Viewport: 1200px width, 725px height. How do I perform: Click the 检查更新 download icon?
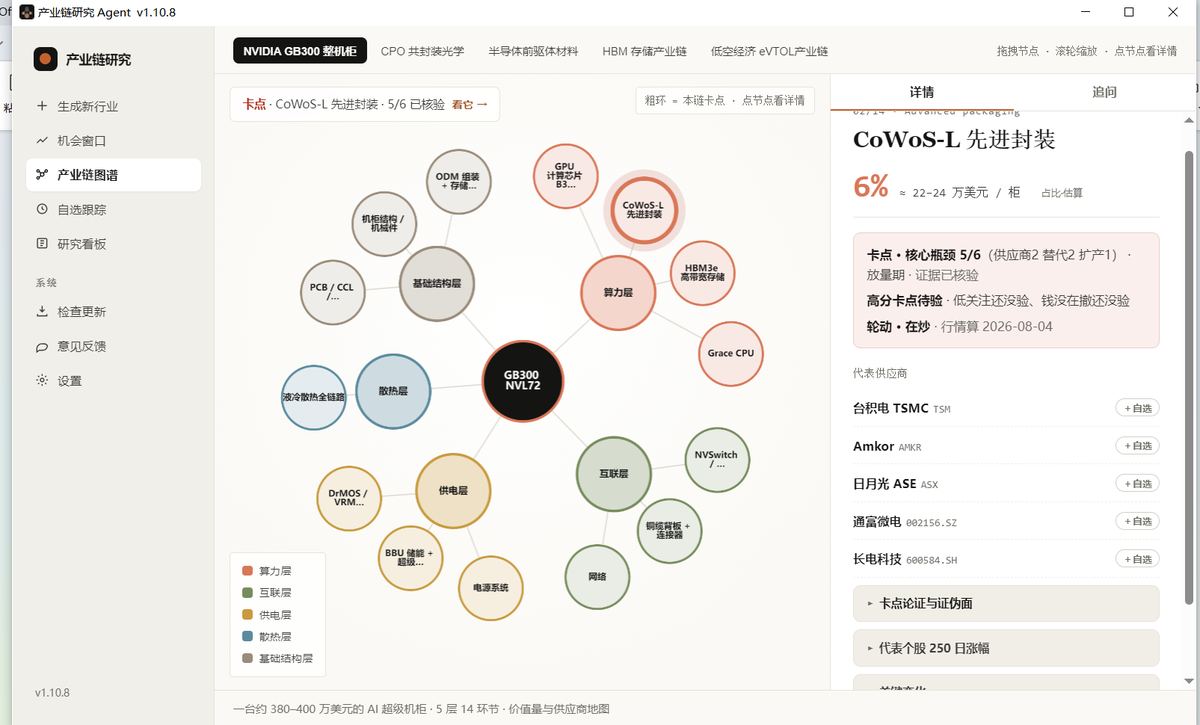(x=41, y=312)
